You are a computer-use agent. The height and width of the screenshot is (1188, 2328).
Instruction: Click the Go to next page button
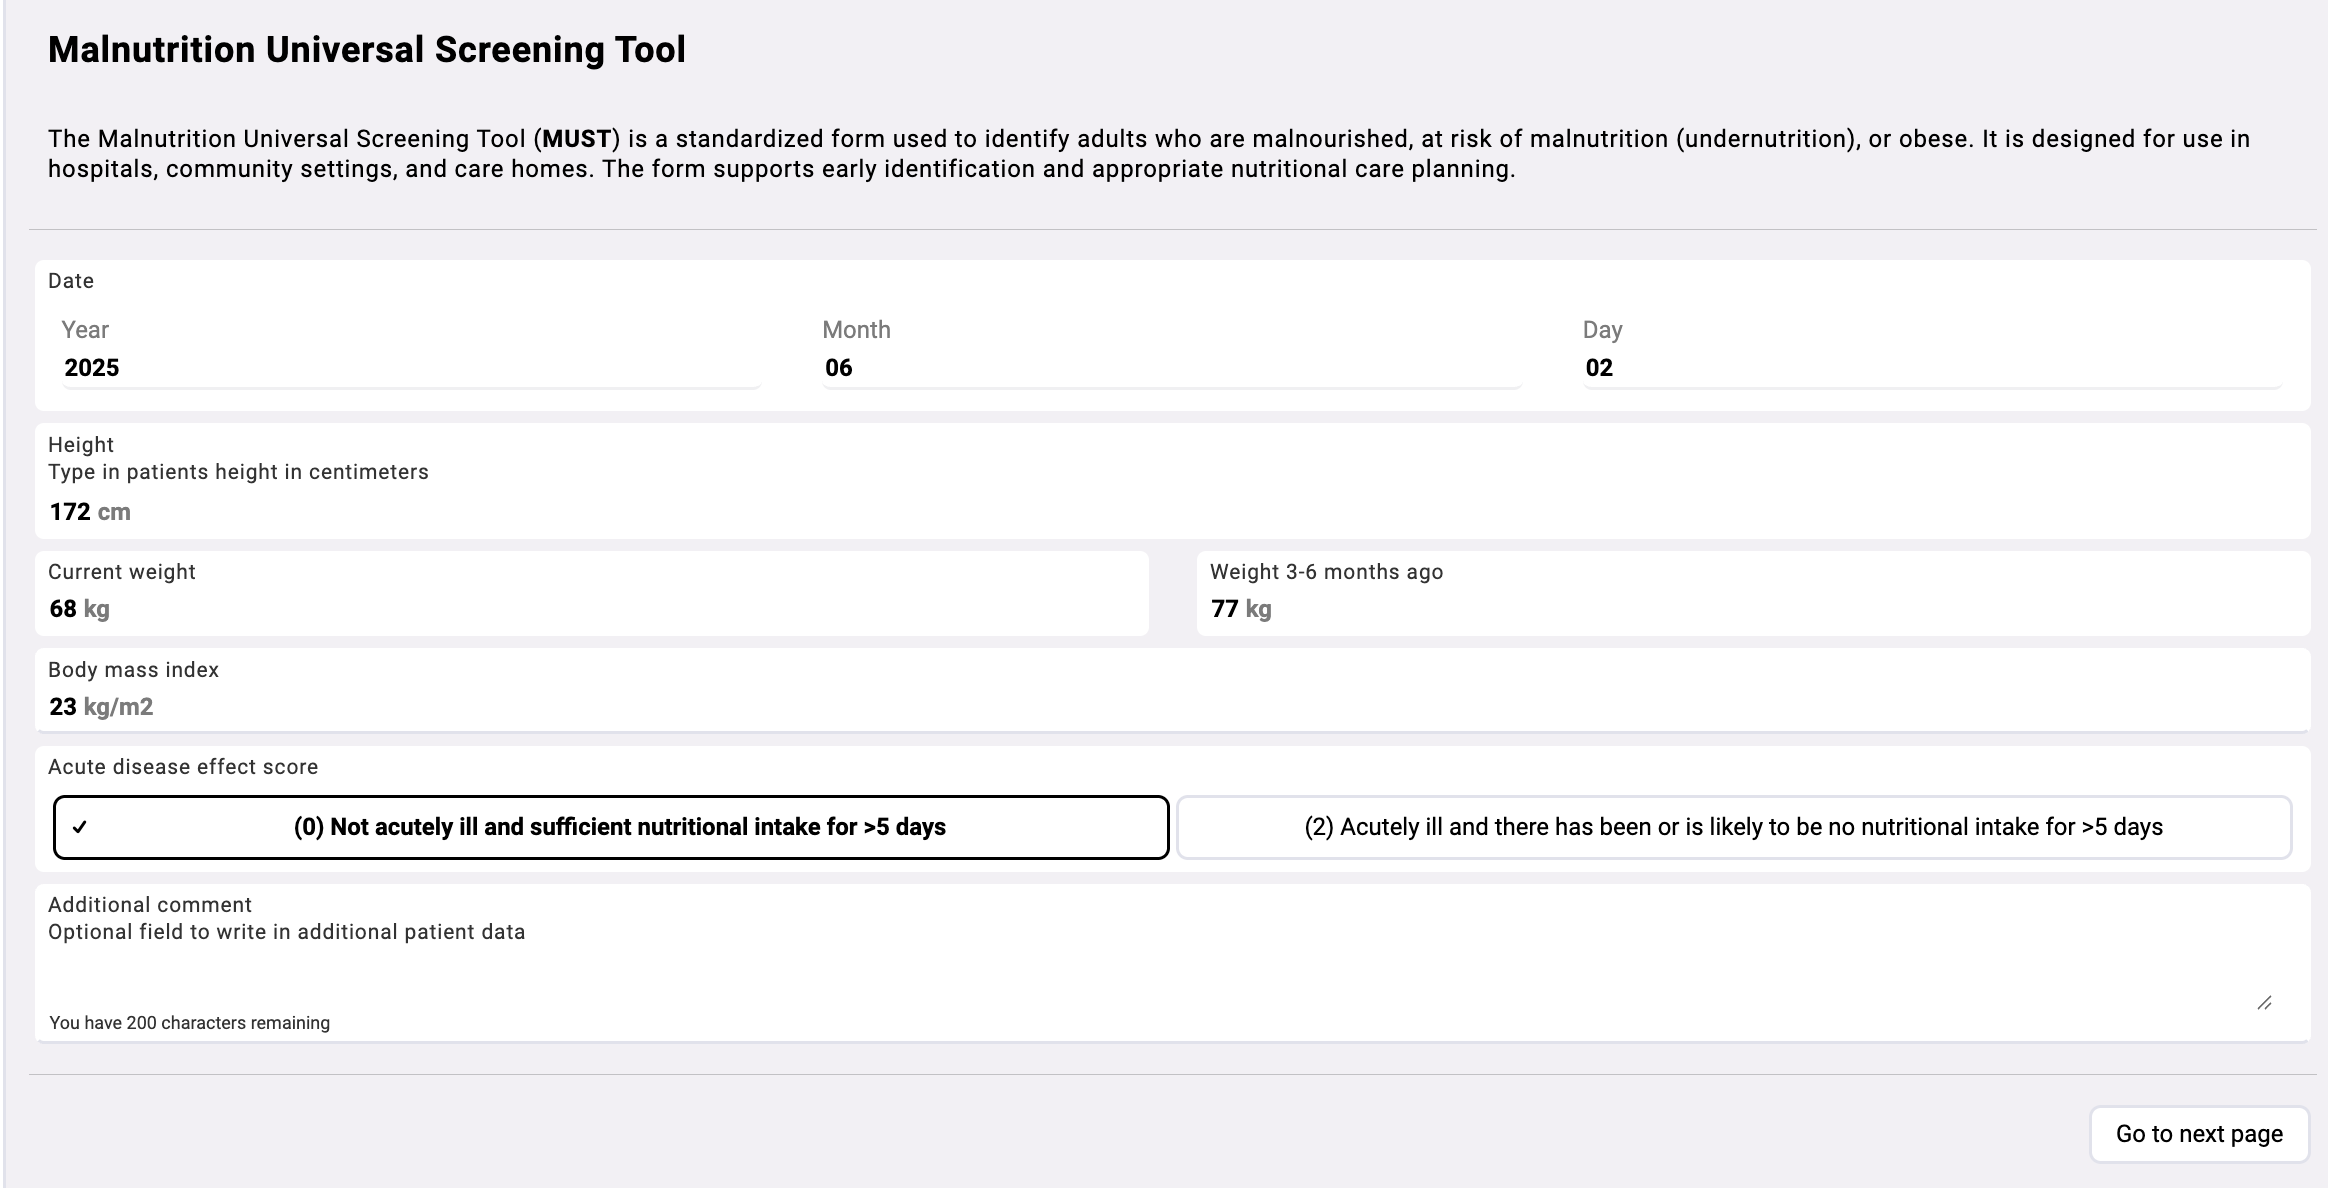pos(2199,1134)
